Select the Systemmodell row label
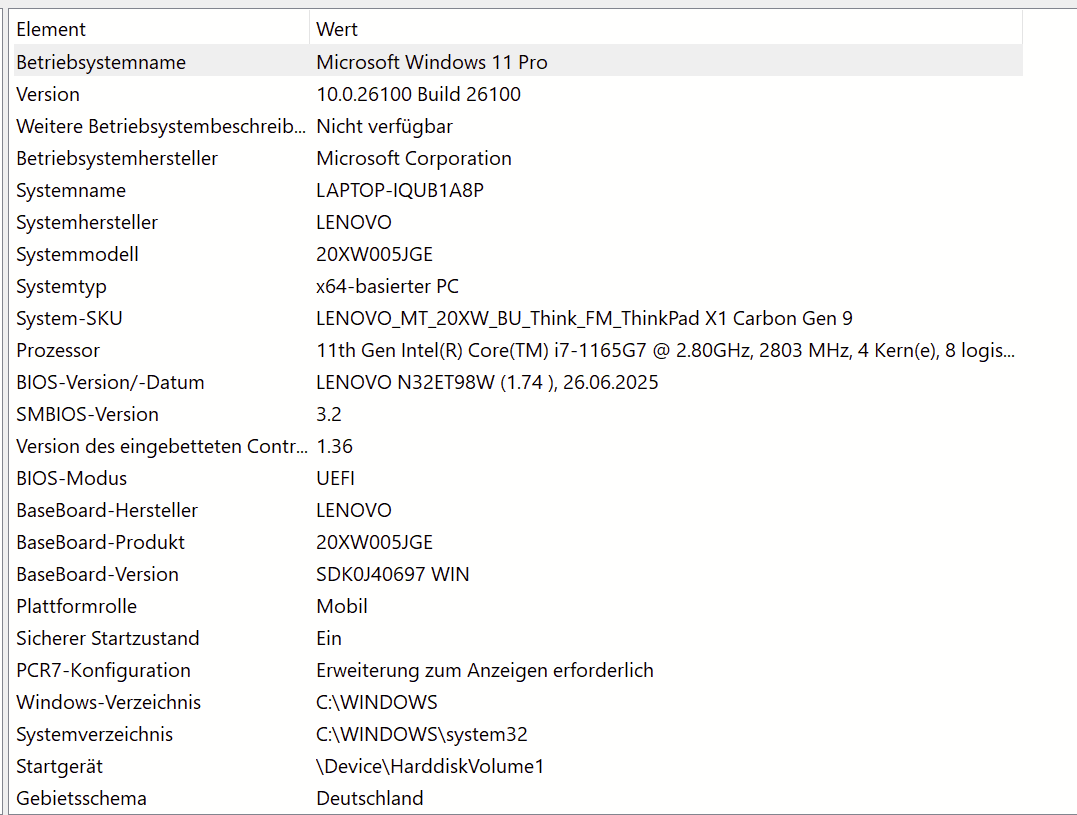Screen dimensions: 1077x815 (77, 255)
